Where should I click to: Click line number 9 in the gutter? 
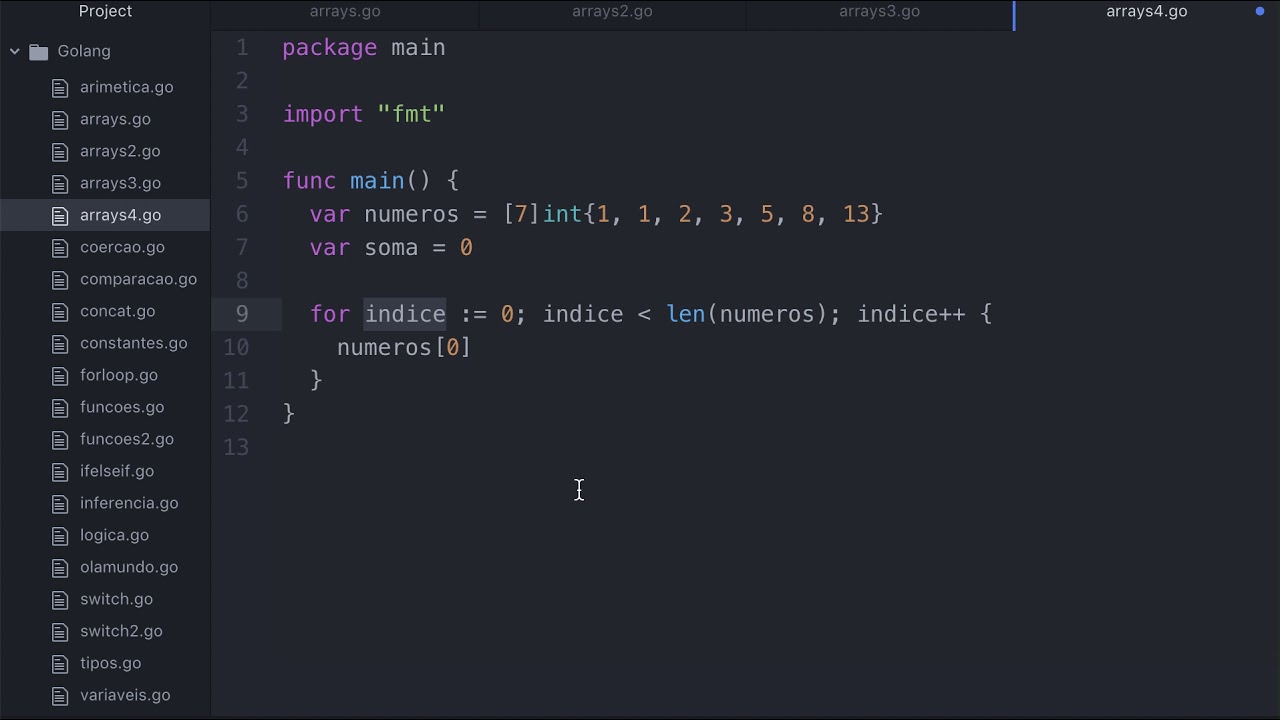coord(242,314)
